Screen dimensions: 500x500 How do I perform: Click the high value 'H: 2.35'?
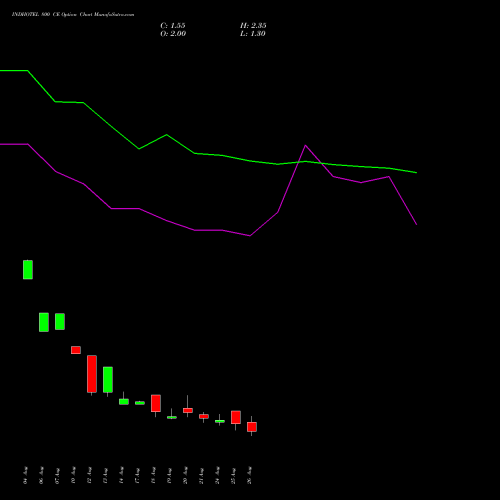pos(253,26)
